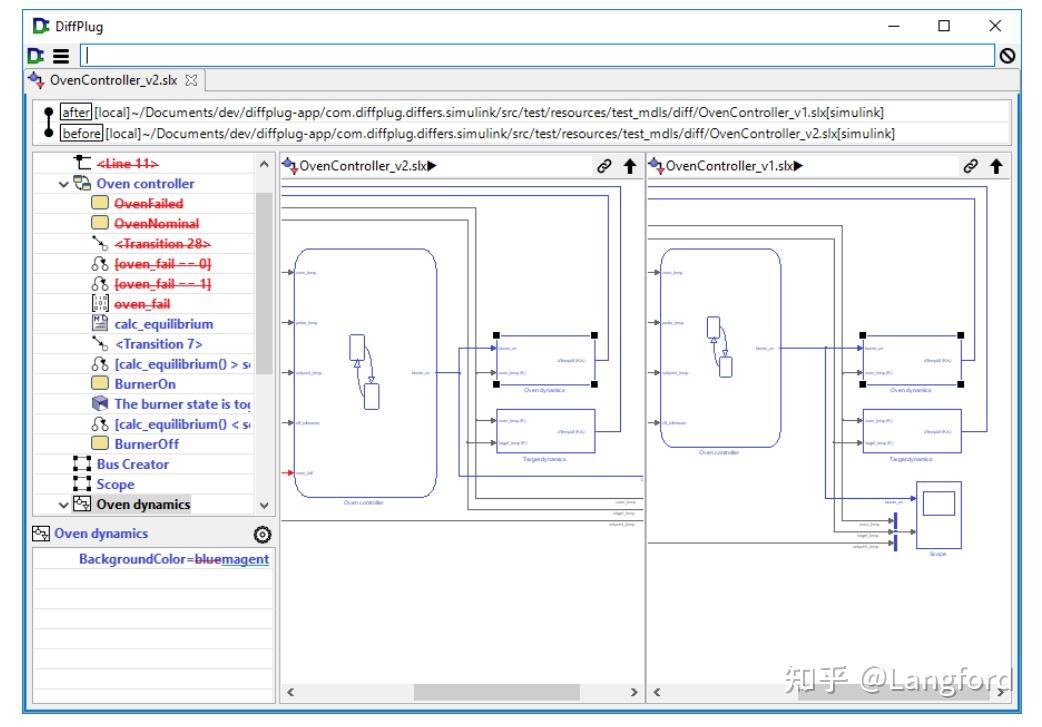Select the [oven_fail == 1] row
Viewport: 1042px width, 727px height.
pyautogui.click(x=162, y=284)
